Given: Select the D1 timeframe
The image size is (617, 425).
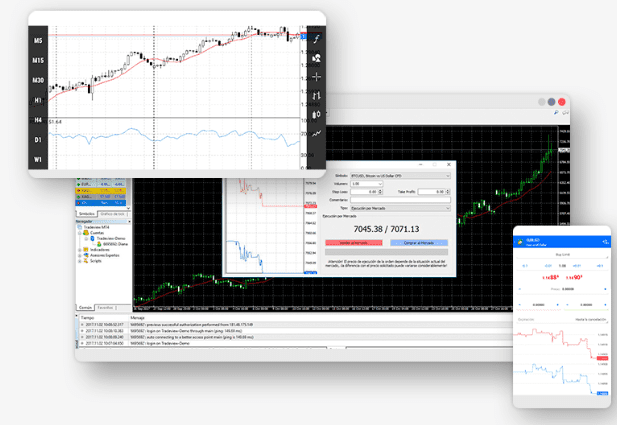Looking at the screenshot, I should click(38, 140).
